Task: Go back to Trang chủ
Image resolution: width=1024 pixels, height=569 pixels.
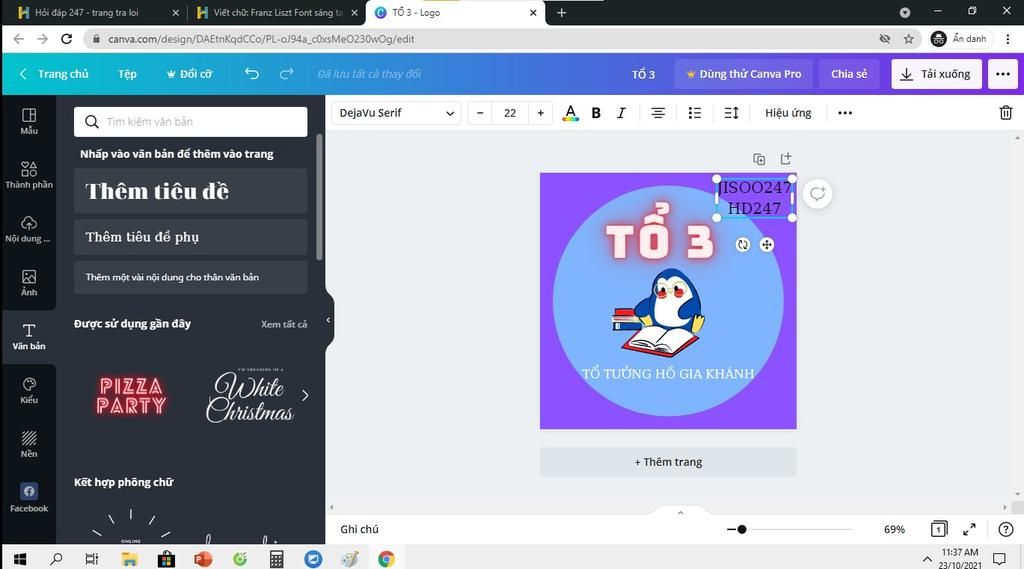Action: 54,74
